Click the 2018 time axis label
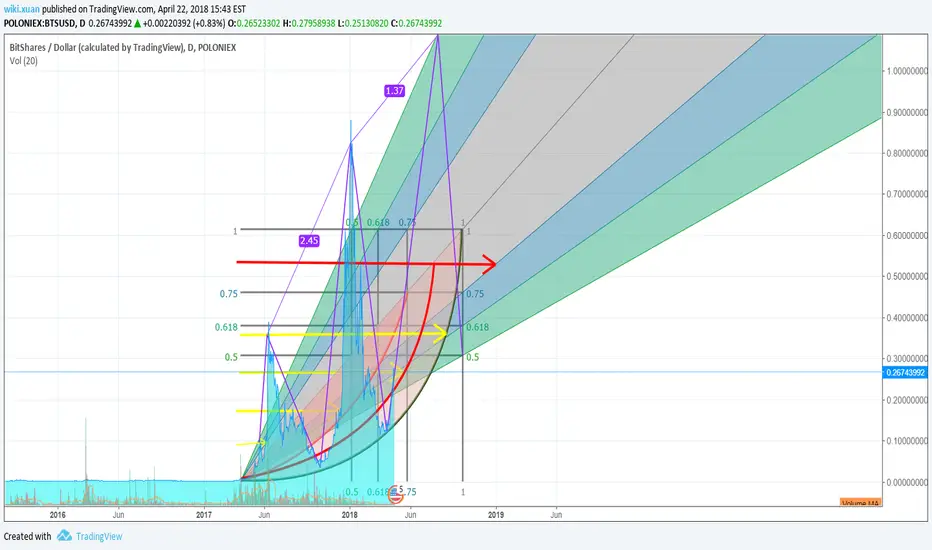Image resolution: width=932 pixels, height=550 pixels. (350, 514)
